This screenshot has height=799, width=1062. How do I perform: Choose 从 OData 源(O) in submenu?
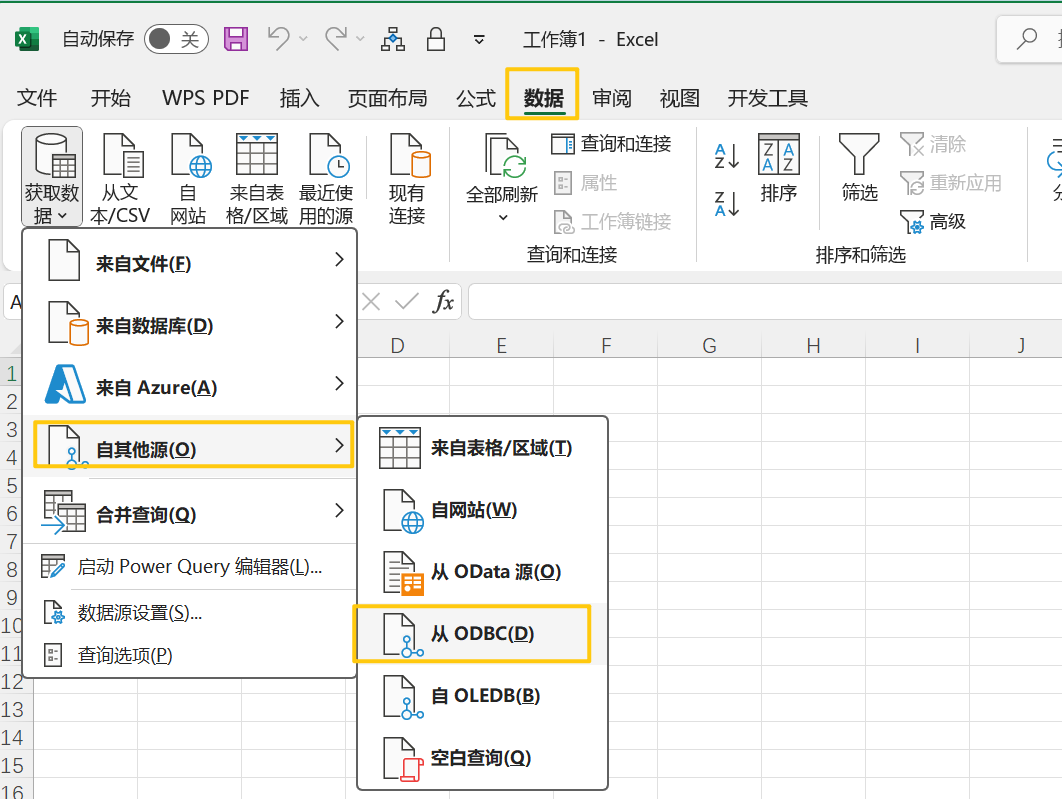tap(482, 571)
